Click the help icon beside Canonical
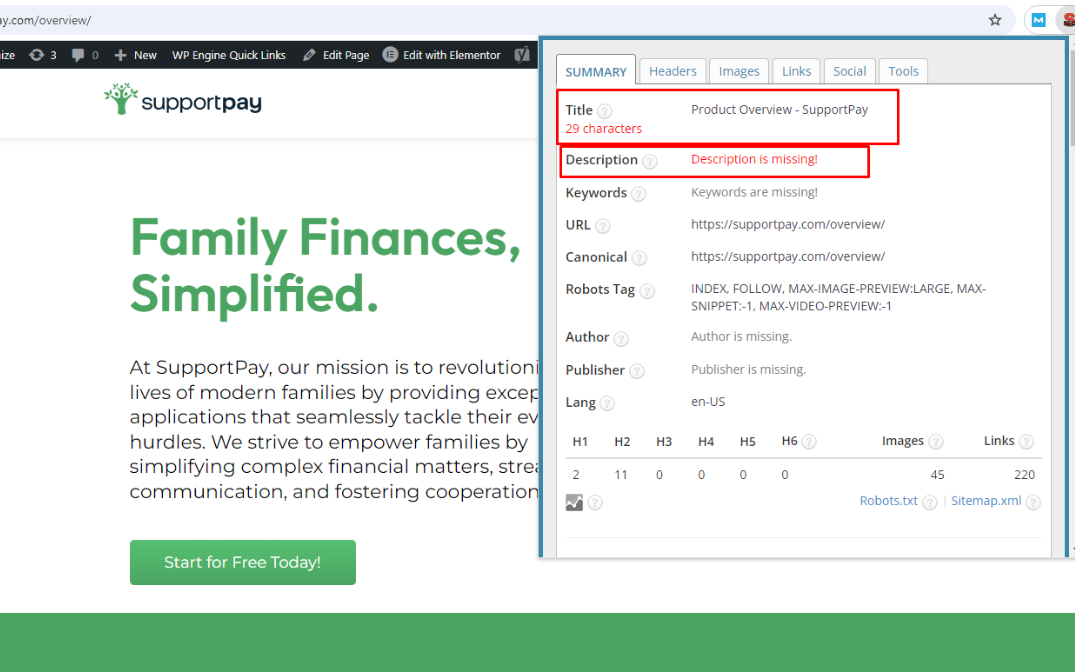This screenshot has height=672, width=1075. (x=639, y=258)
